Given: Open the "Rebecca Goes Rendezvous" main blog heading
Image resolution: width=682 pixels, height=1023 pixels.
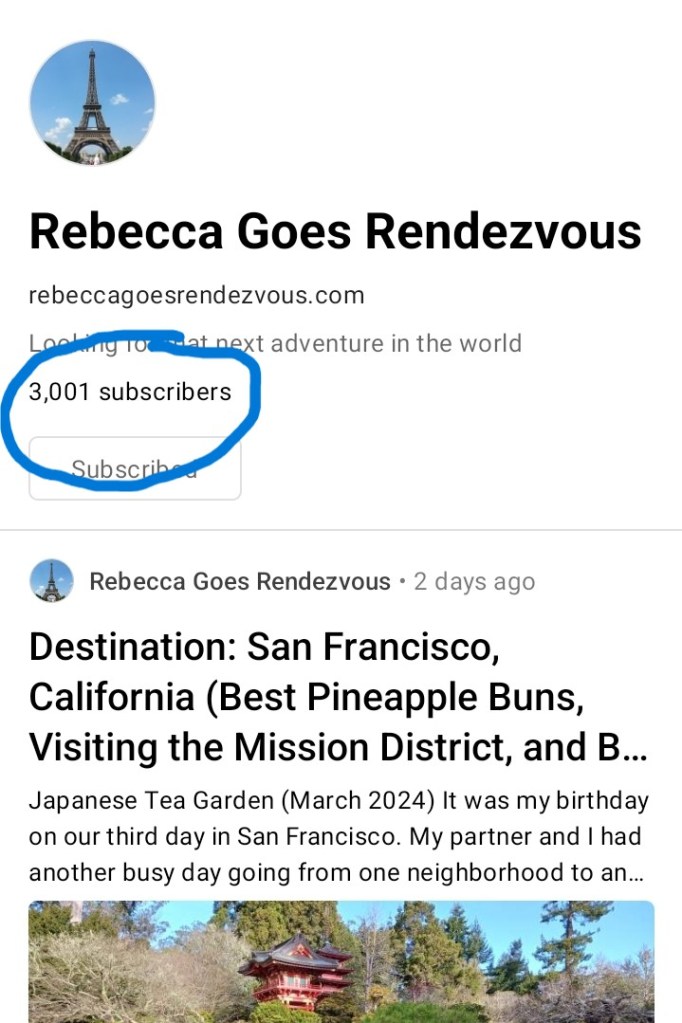Looking at the screenshot, I should (335, 232).
